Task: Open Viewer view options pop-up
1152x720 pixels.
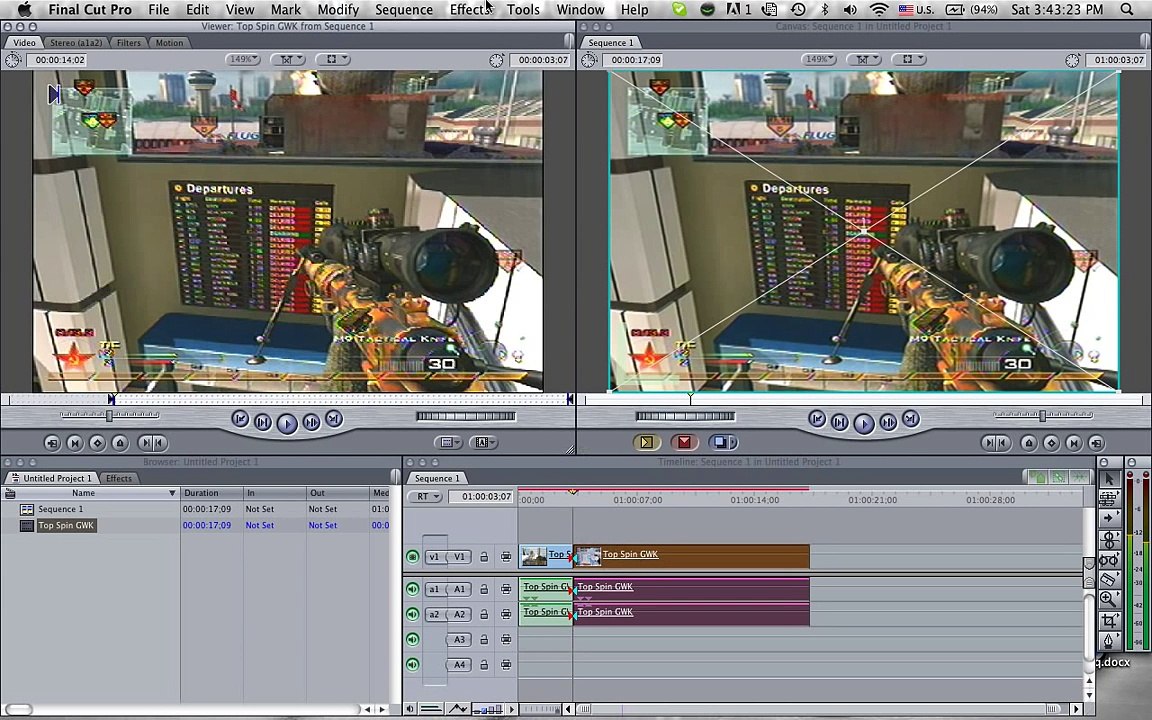Action: click(x=333, y=60)
